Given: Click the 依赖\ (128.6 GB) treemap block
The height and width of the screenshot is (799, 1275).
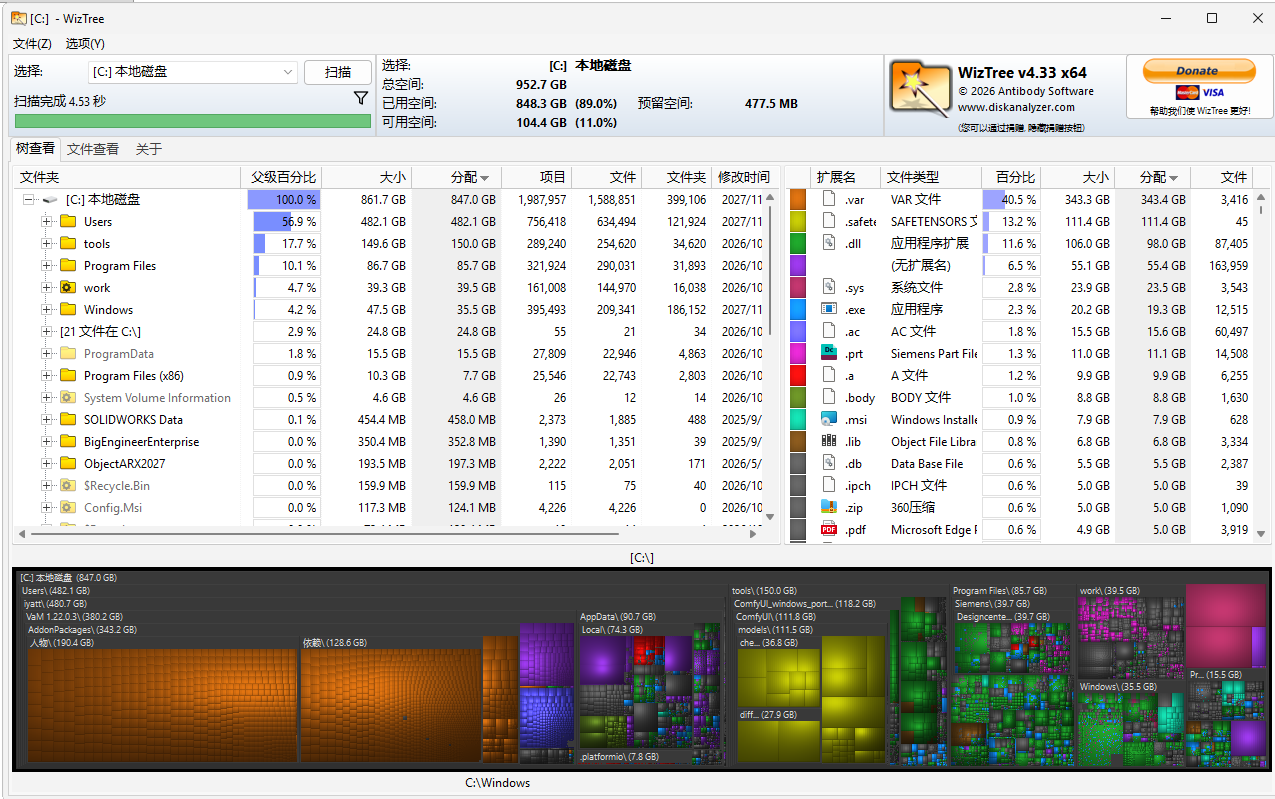Looking at the screenshot, I should point(391,700).
